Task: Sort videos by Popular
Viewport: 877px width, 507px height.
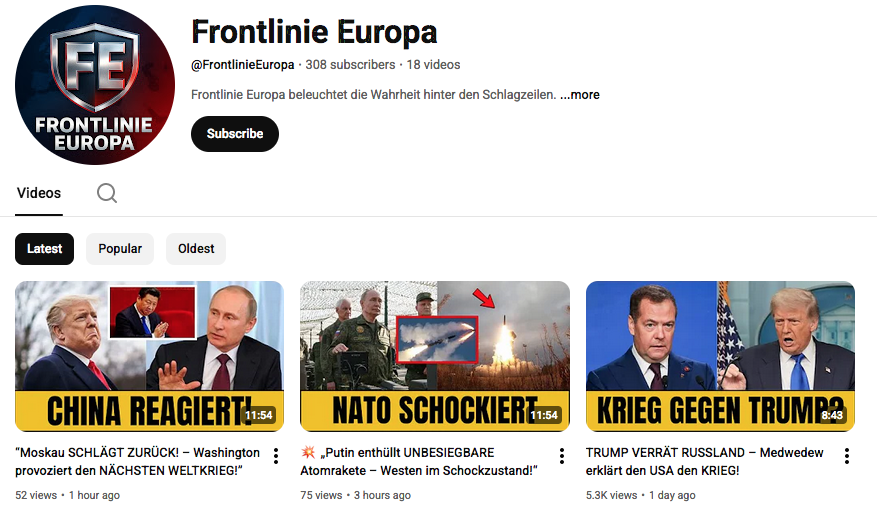Action: pos(120,249)
